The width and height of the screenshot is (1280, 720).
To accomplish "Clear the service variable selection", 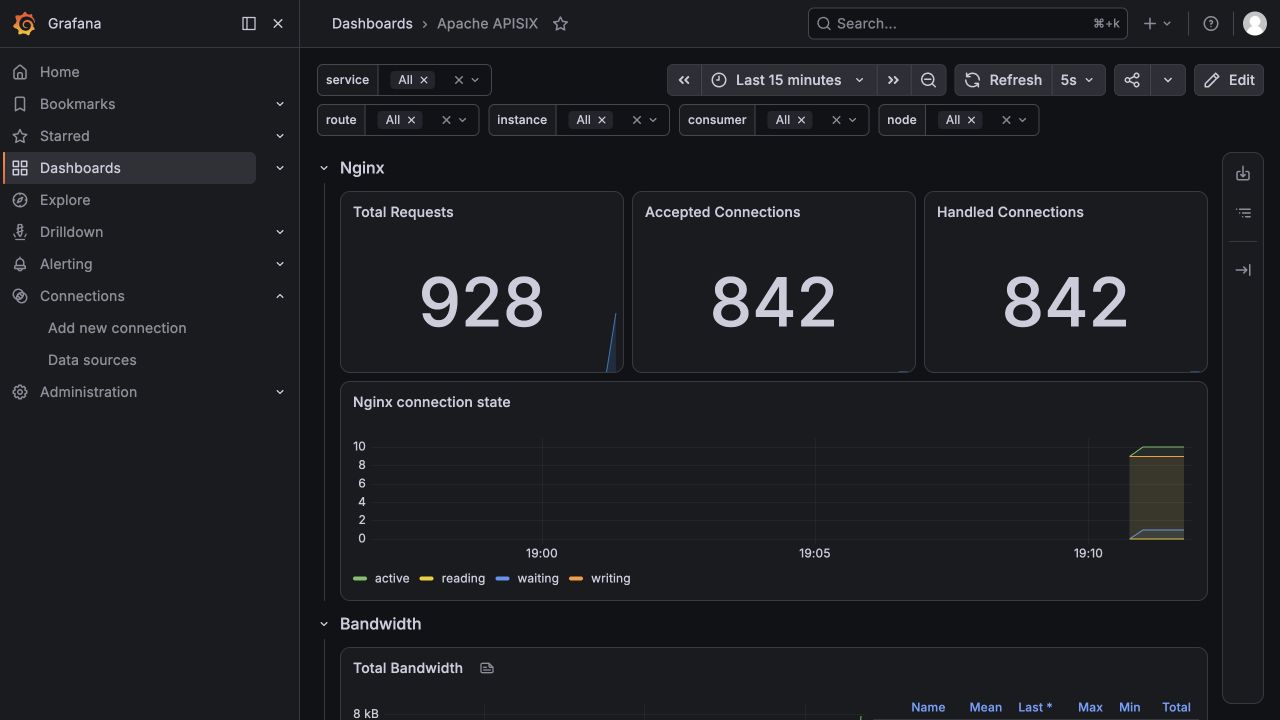I will click(x=459, y=80).
